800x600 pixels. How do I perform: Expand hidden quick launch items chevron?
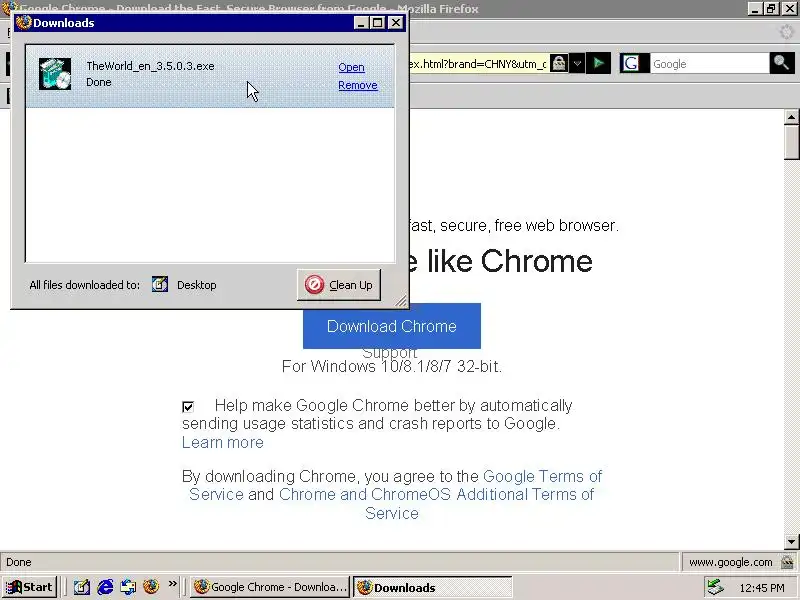click(x=173, y=584)
